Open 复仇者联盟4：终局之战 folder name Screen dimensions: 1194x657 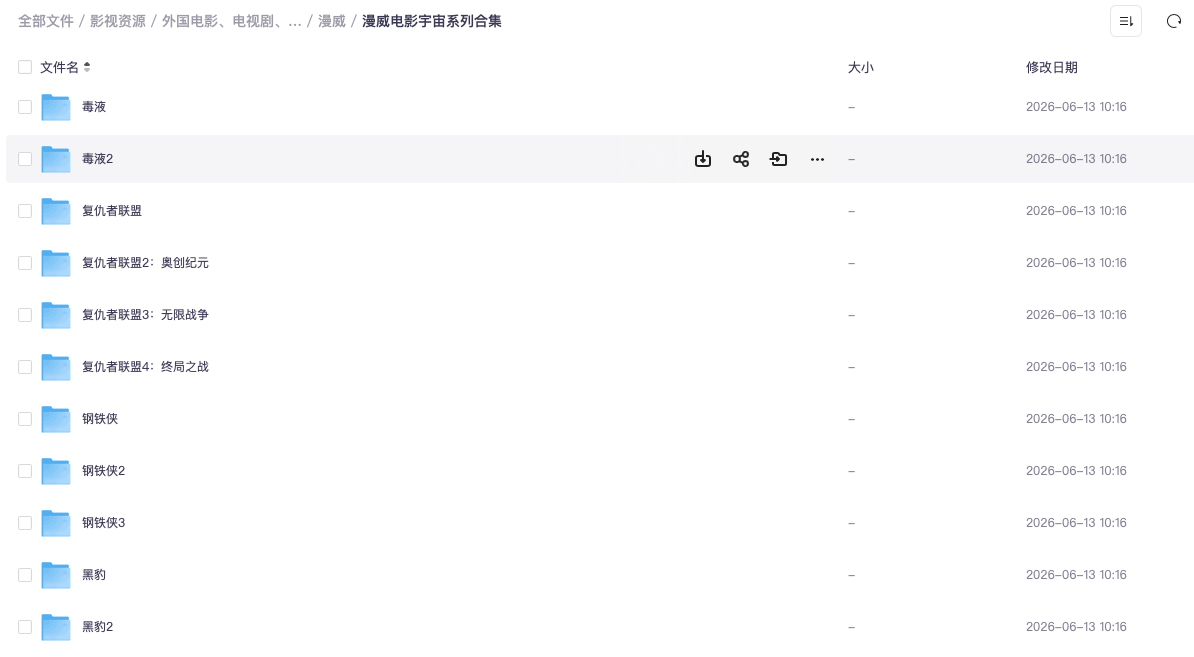click(x=145, y=367)
